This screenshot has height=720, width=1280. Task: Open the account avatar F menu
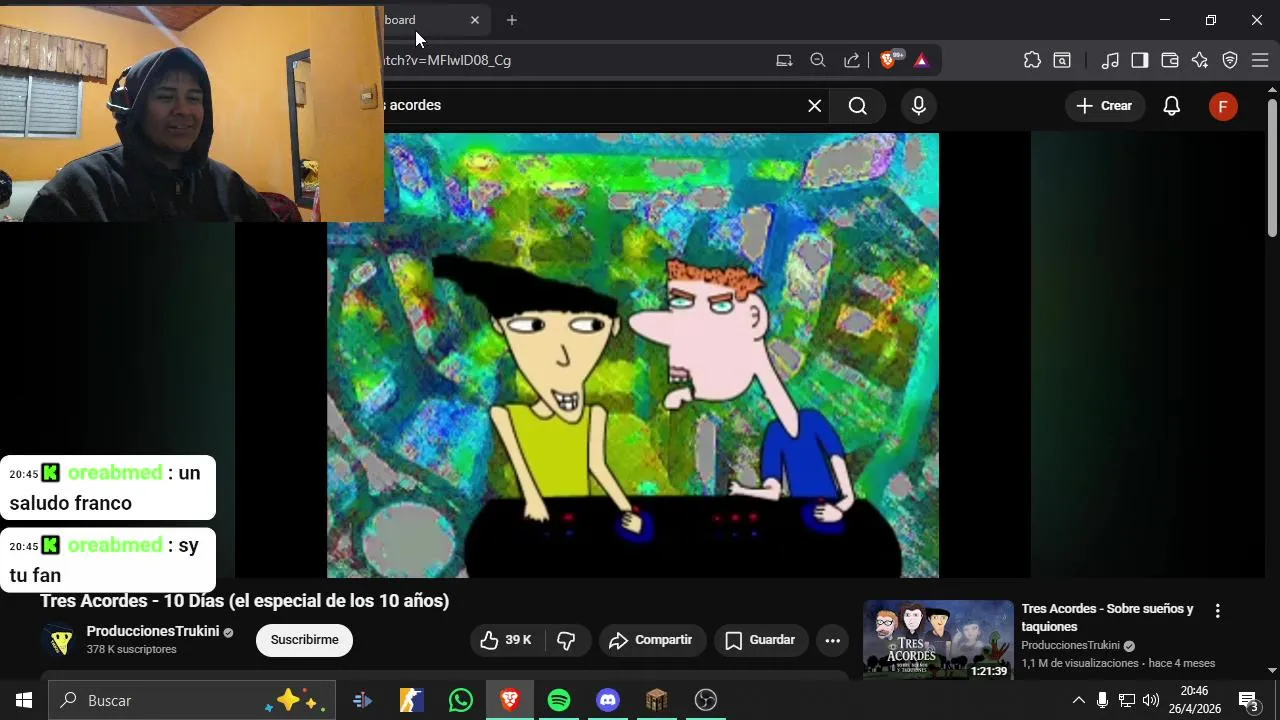(1223, 106)
